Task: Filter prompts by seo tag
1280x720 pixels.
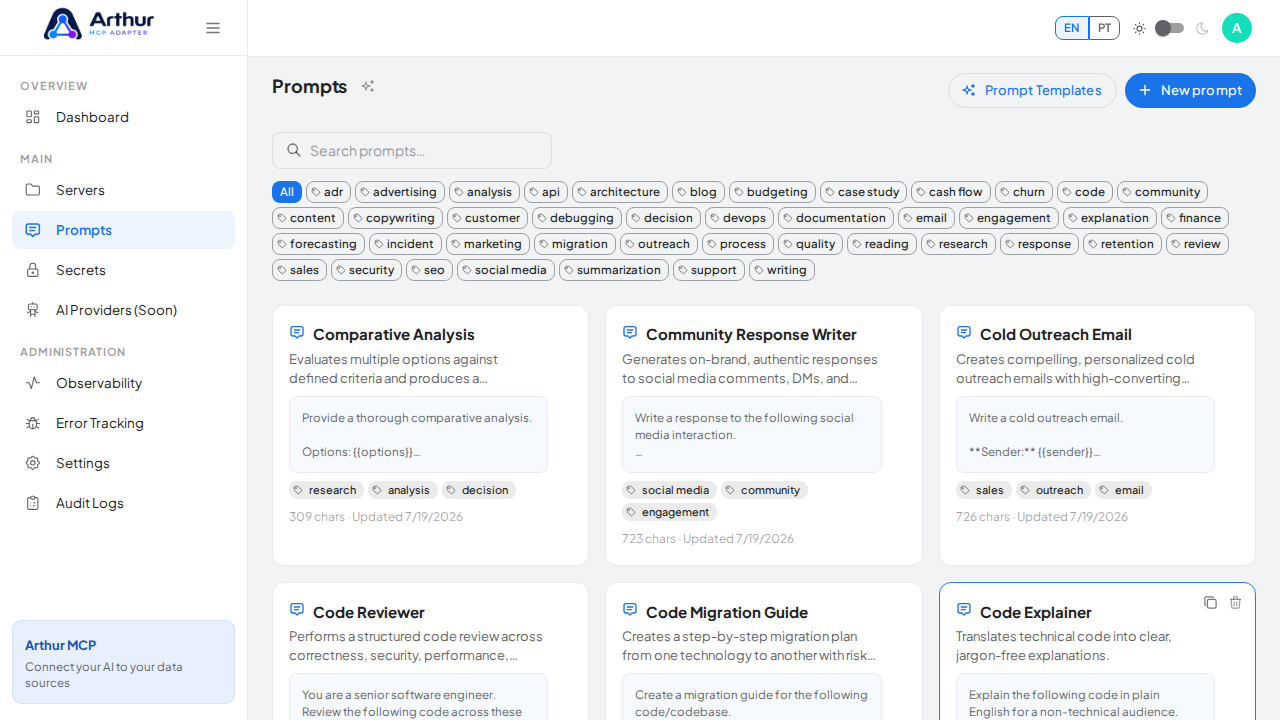Action: tap(429, 270)
